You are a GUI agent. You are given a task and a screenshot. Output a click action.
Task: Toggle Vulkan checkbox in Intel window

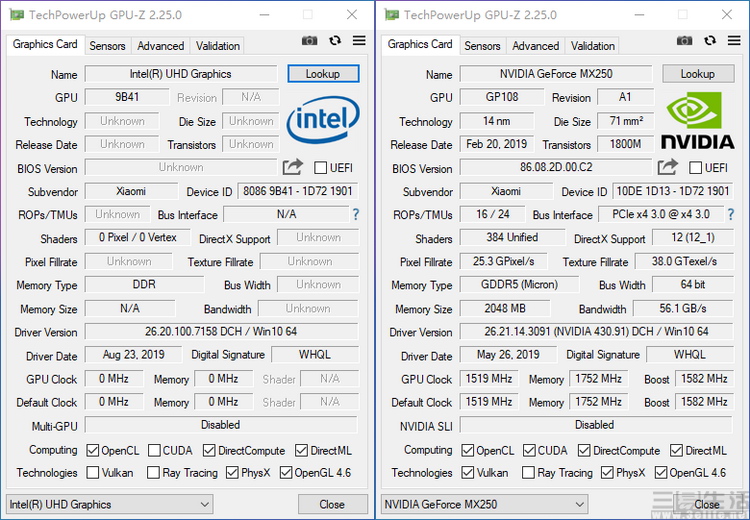click(x=93, y=473)
